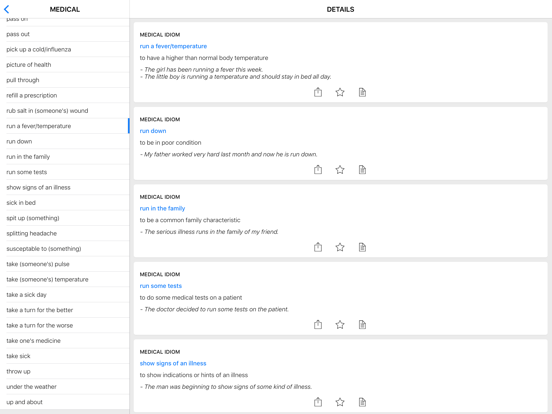
Task: Mark 'run in the family' as favorite
Action: pos(340,247)
